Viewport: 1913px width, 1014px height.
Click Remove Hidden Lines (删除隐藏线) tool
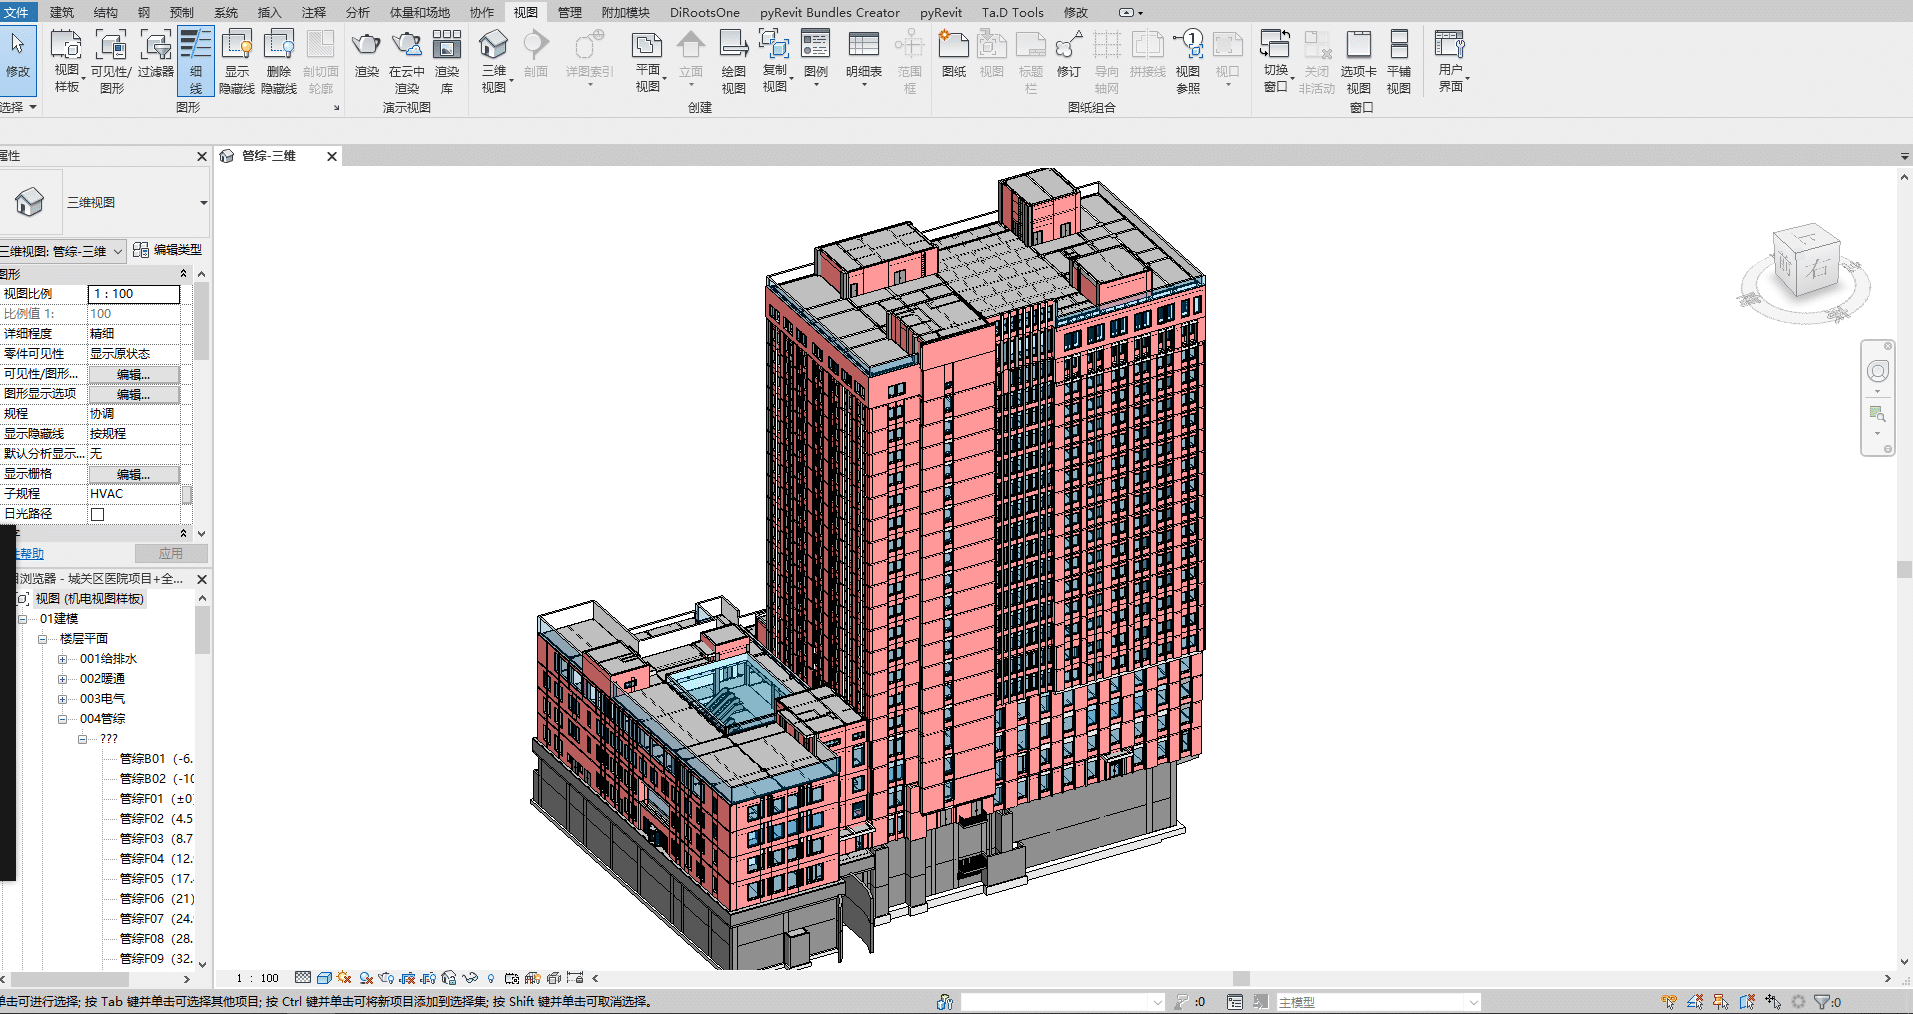(279, 62)
